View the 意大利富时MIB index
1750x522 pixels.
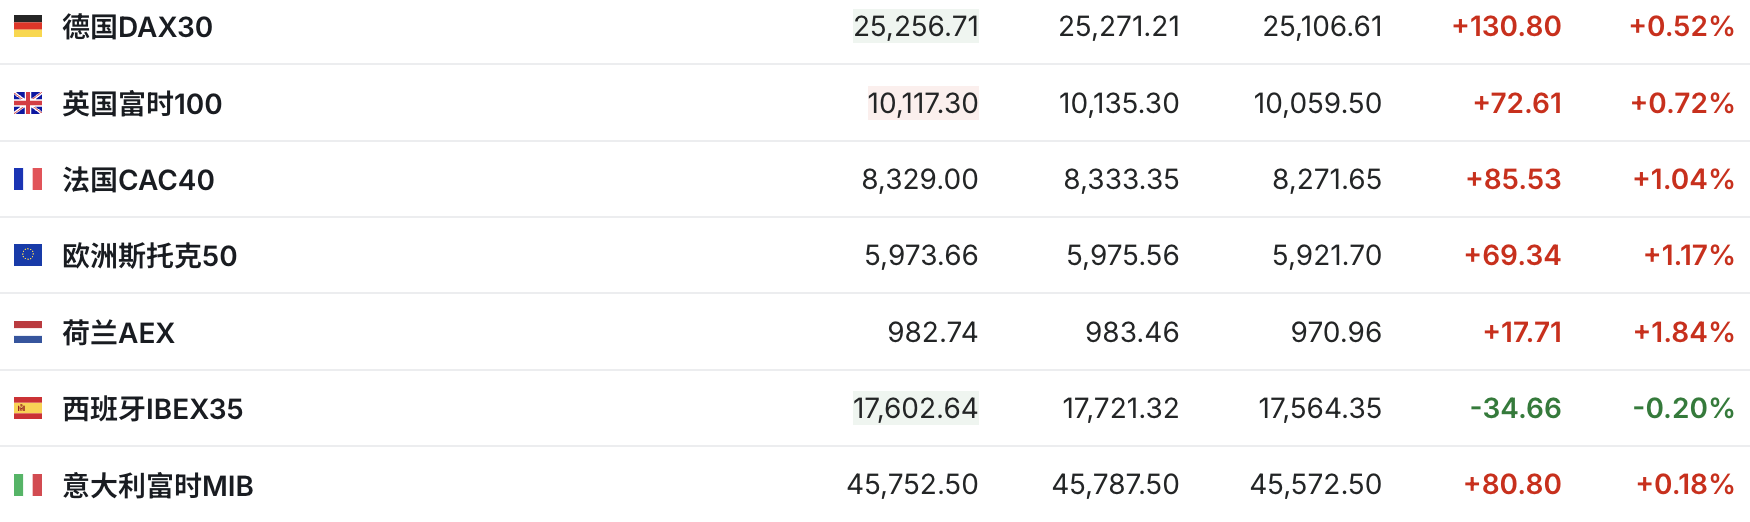click(157, 486)
